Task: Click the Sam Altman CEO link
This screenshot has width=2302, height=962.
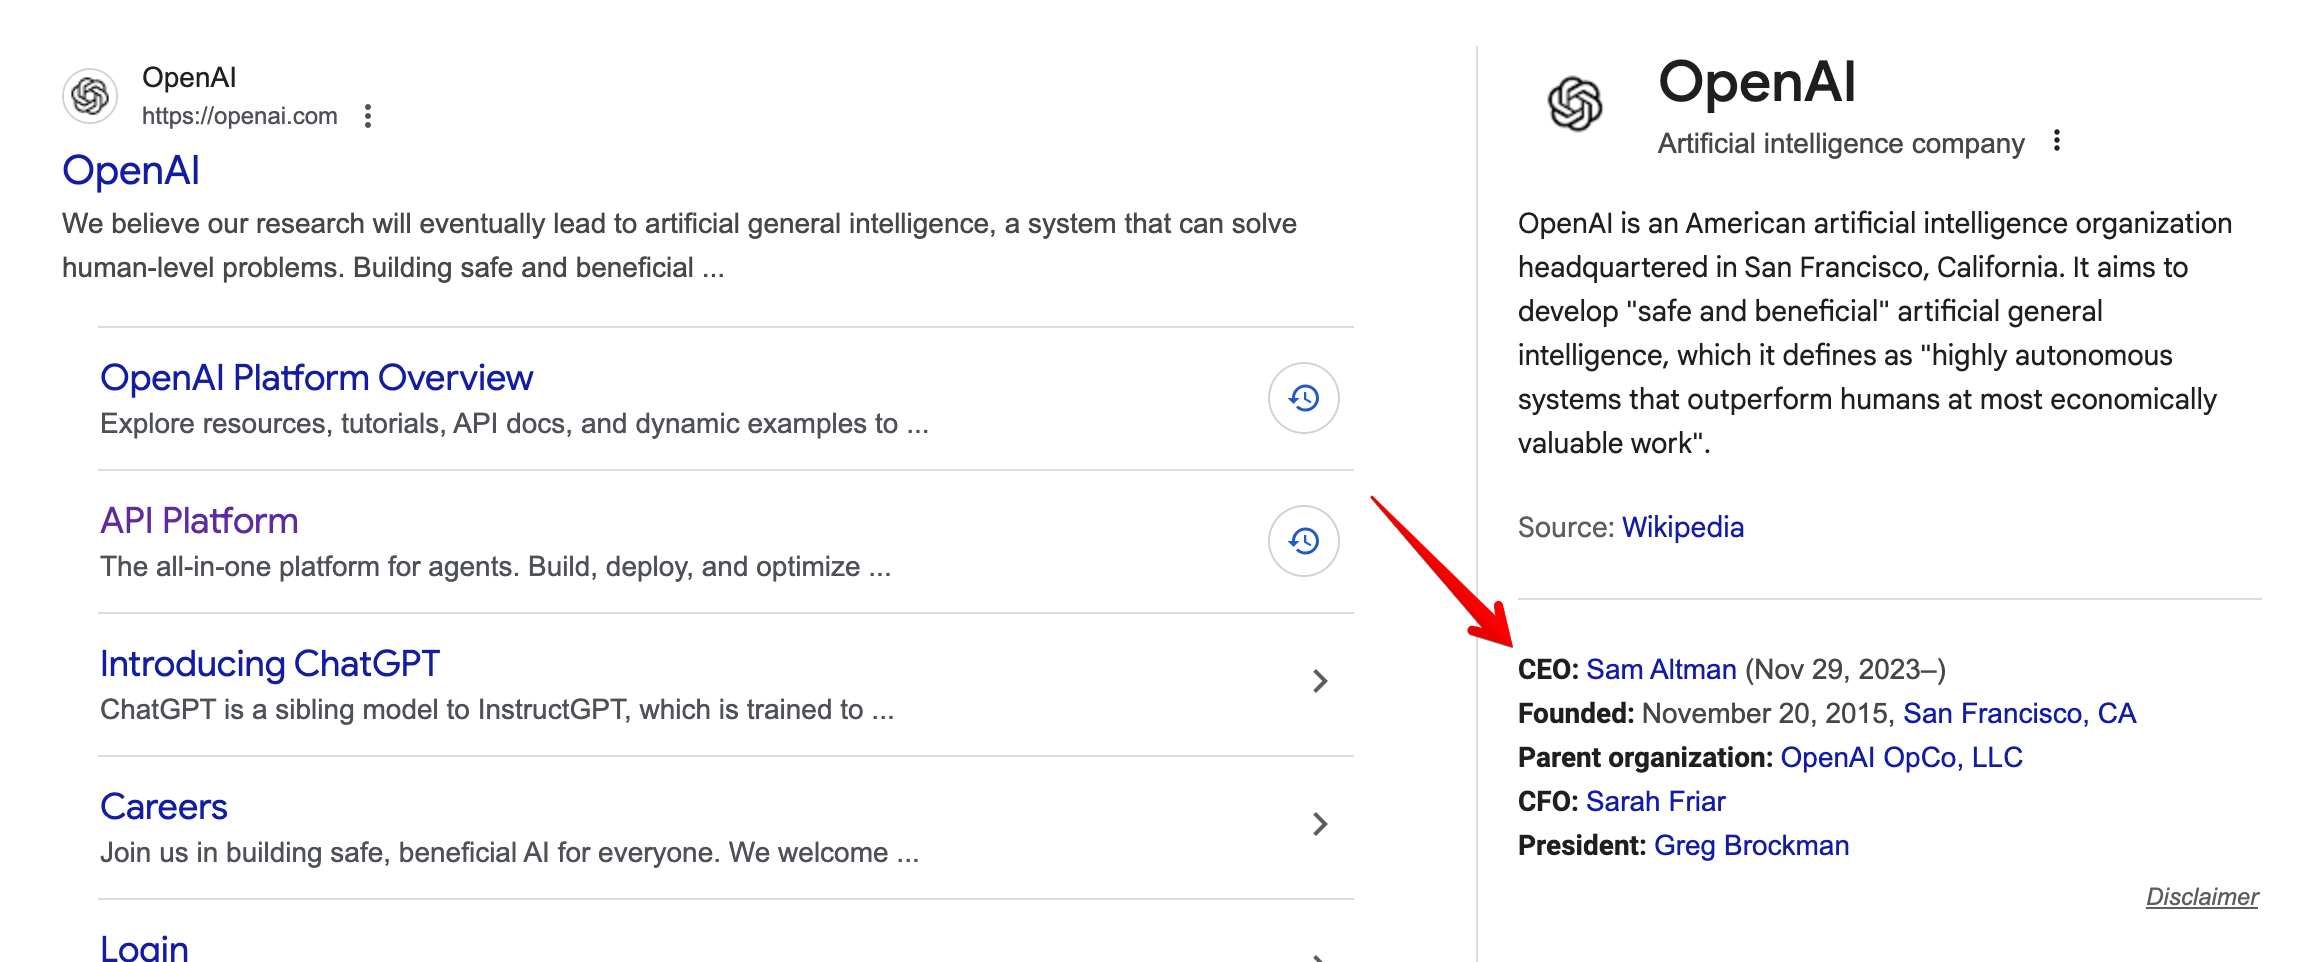Action: [1661, 669]
